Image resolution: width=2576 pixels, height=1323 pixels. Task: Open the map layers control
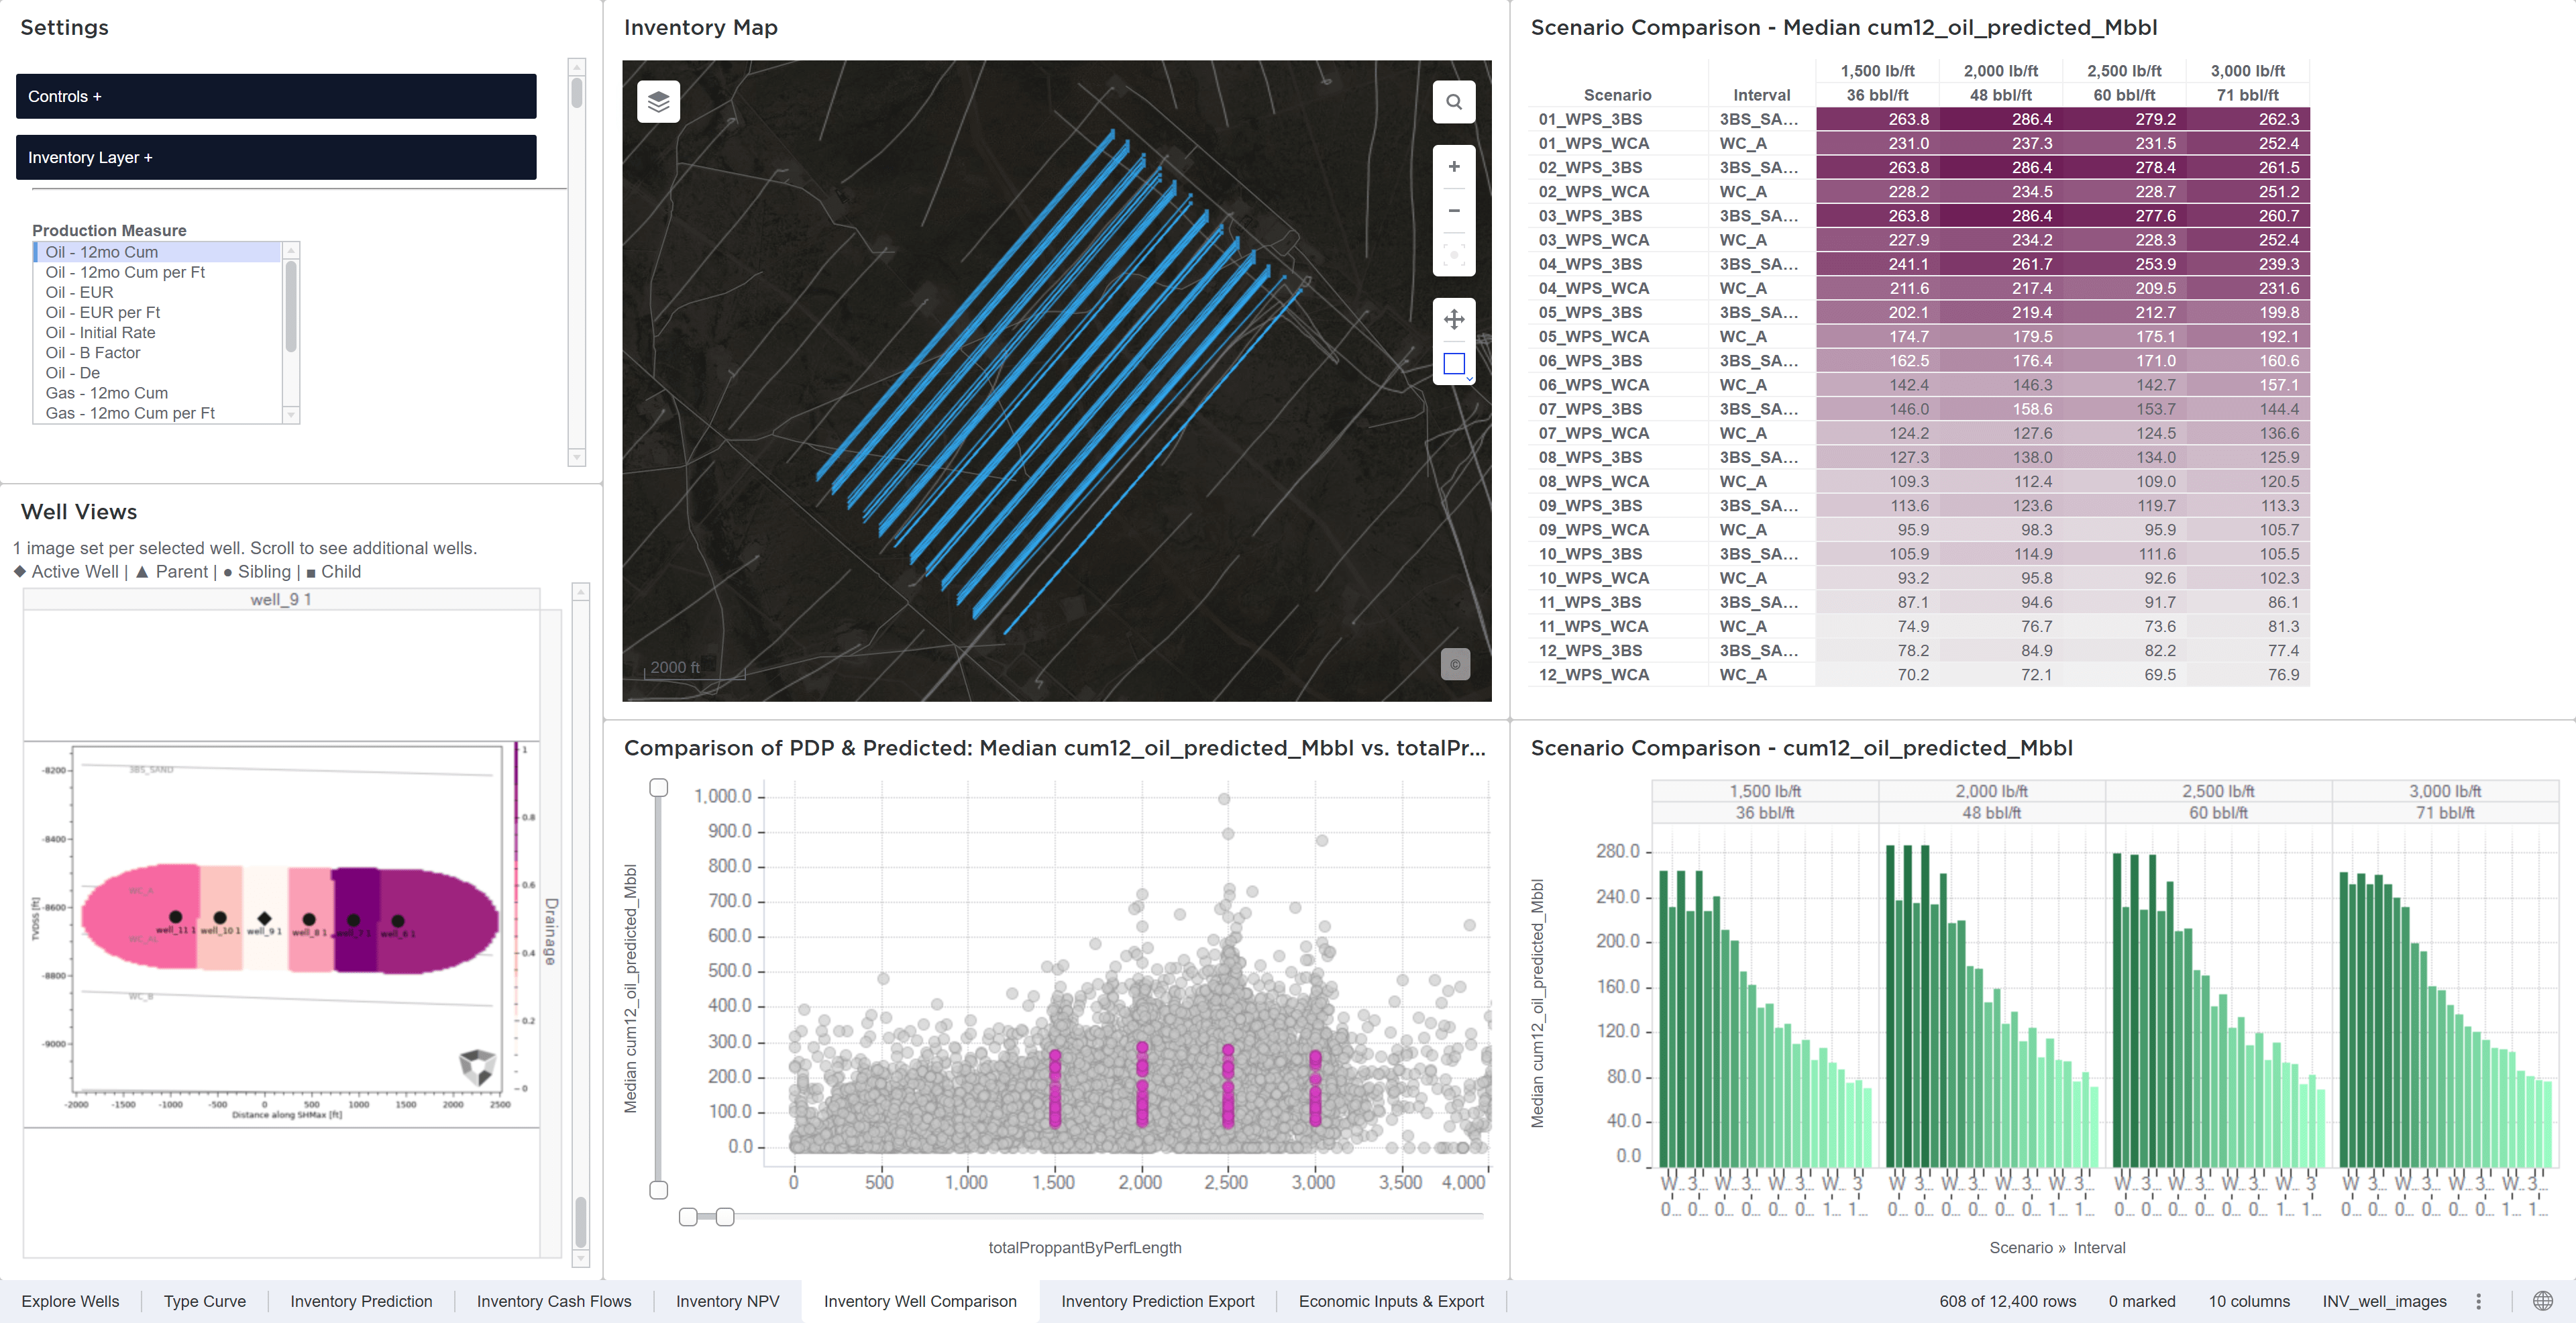point(658,102)
